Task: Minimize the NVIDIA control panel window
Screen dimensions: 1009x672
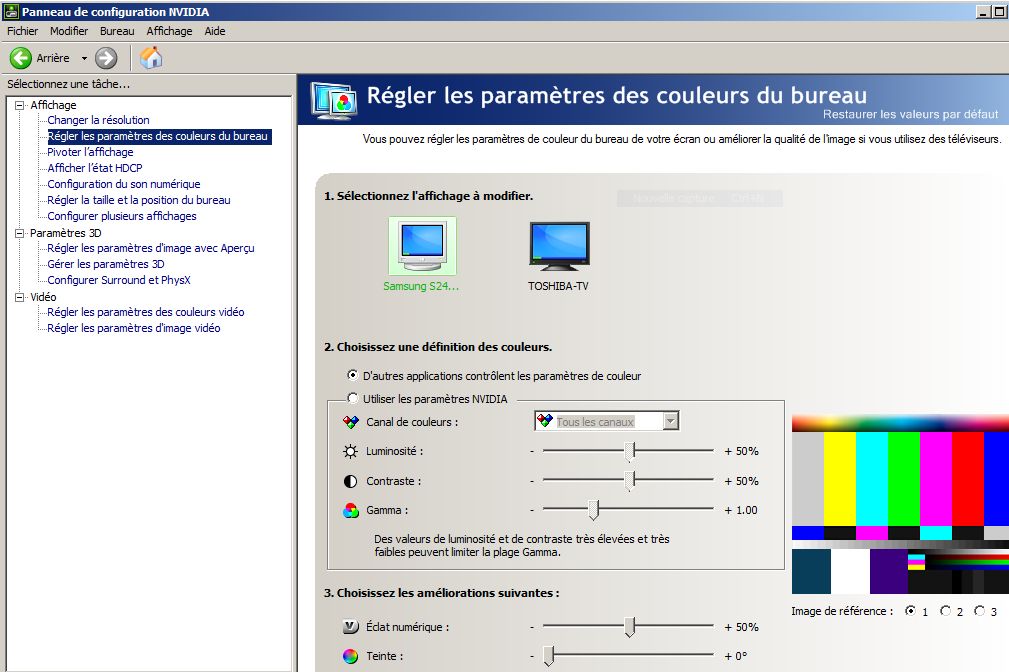Action: (x=983, y=12)
